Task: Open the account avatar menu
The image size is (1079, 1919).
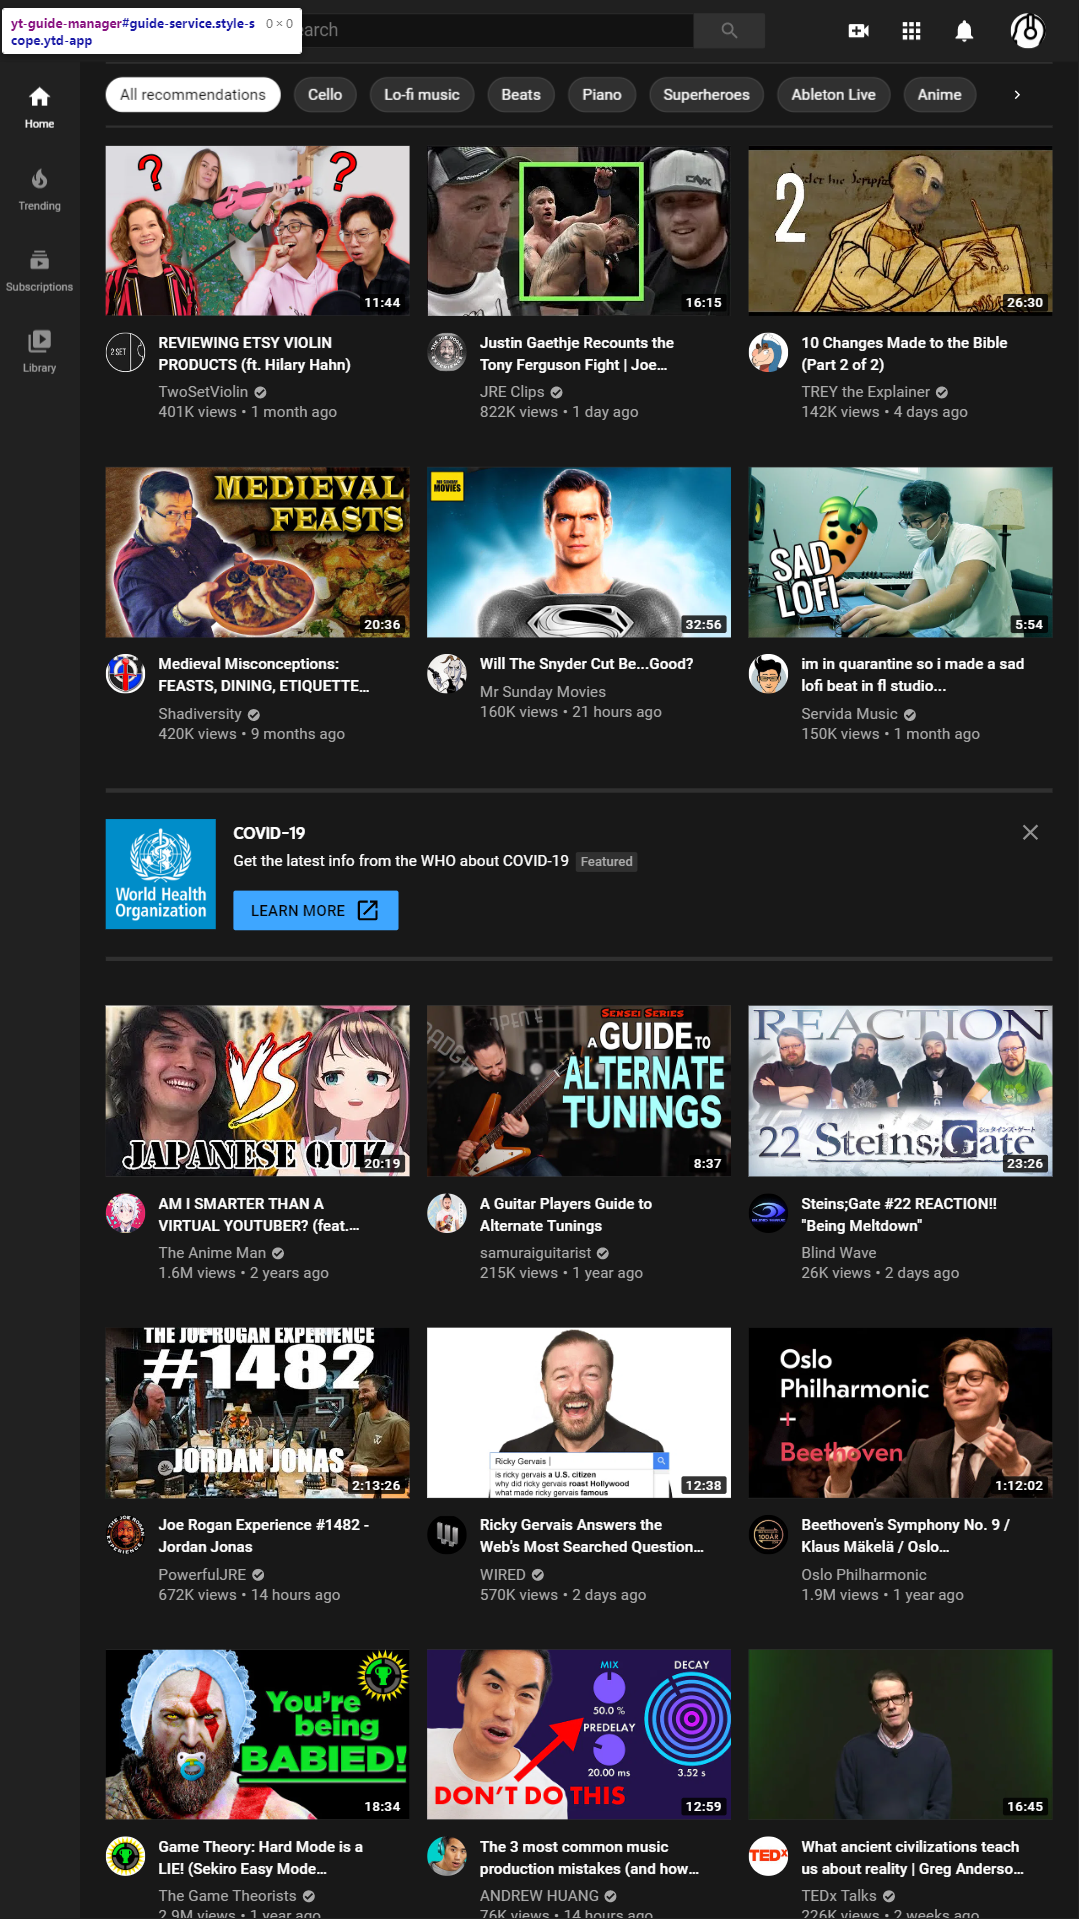Action: [x=1027, y=31]
